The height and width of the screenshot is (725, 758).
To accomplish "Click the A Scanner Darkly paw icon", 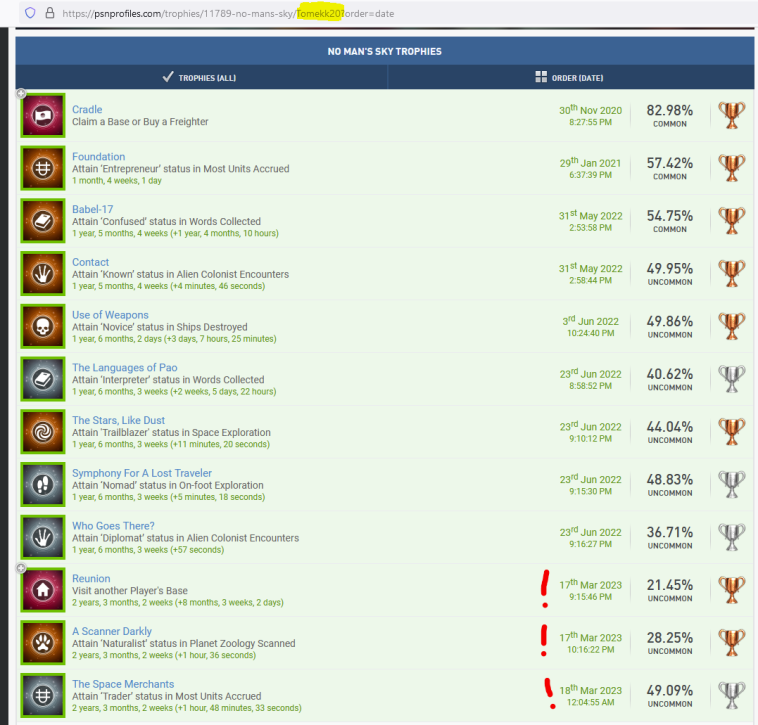I will 43,643.
